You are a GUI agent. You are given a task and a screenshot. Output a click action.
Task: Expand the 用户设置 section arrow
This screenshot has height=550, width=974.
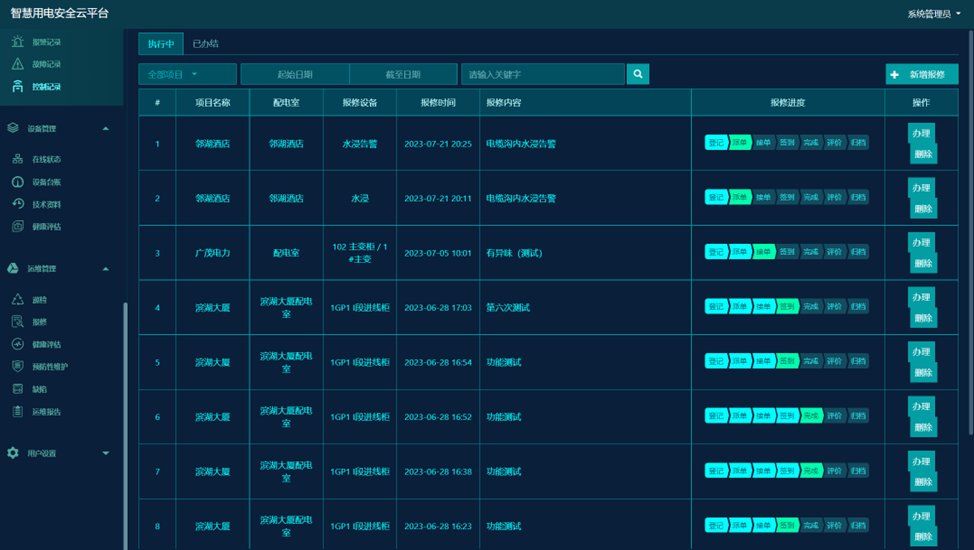tap(106, 453)
